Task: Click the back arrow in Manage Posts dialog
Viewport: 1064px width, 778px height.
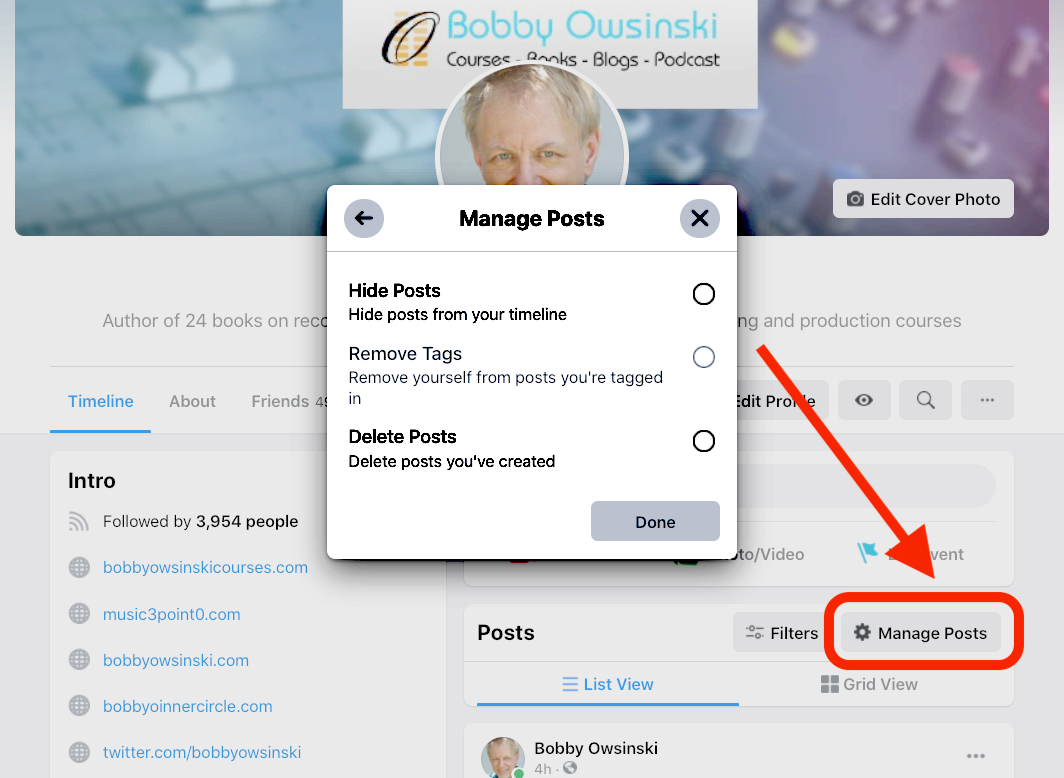Action: (364, 218)
